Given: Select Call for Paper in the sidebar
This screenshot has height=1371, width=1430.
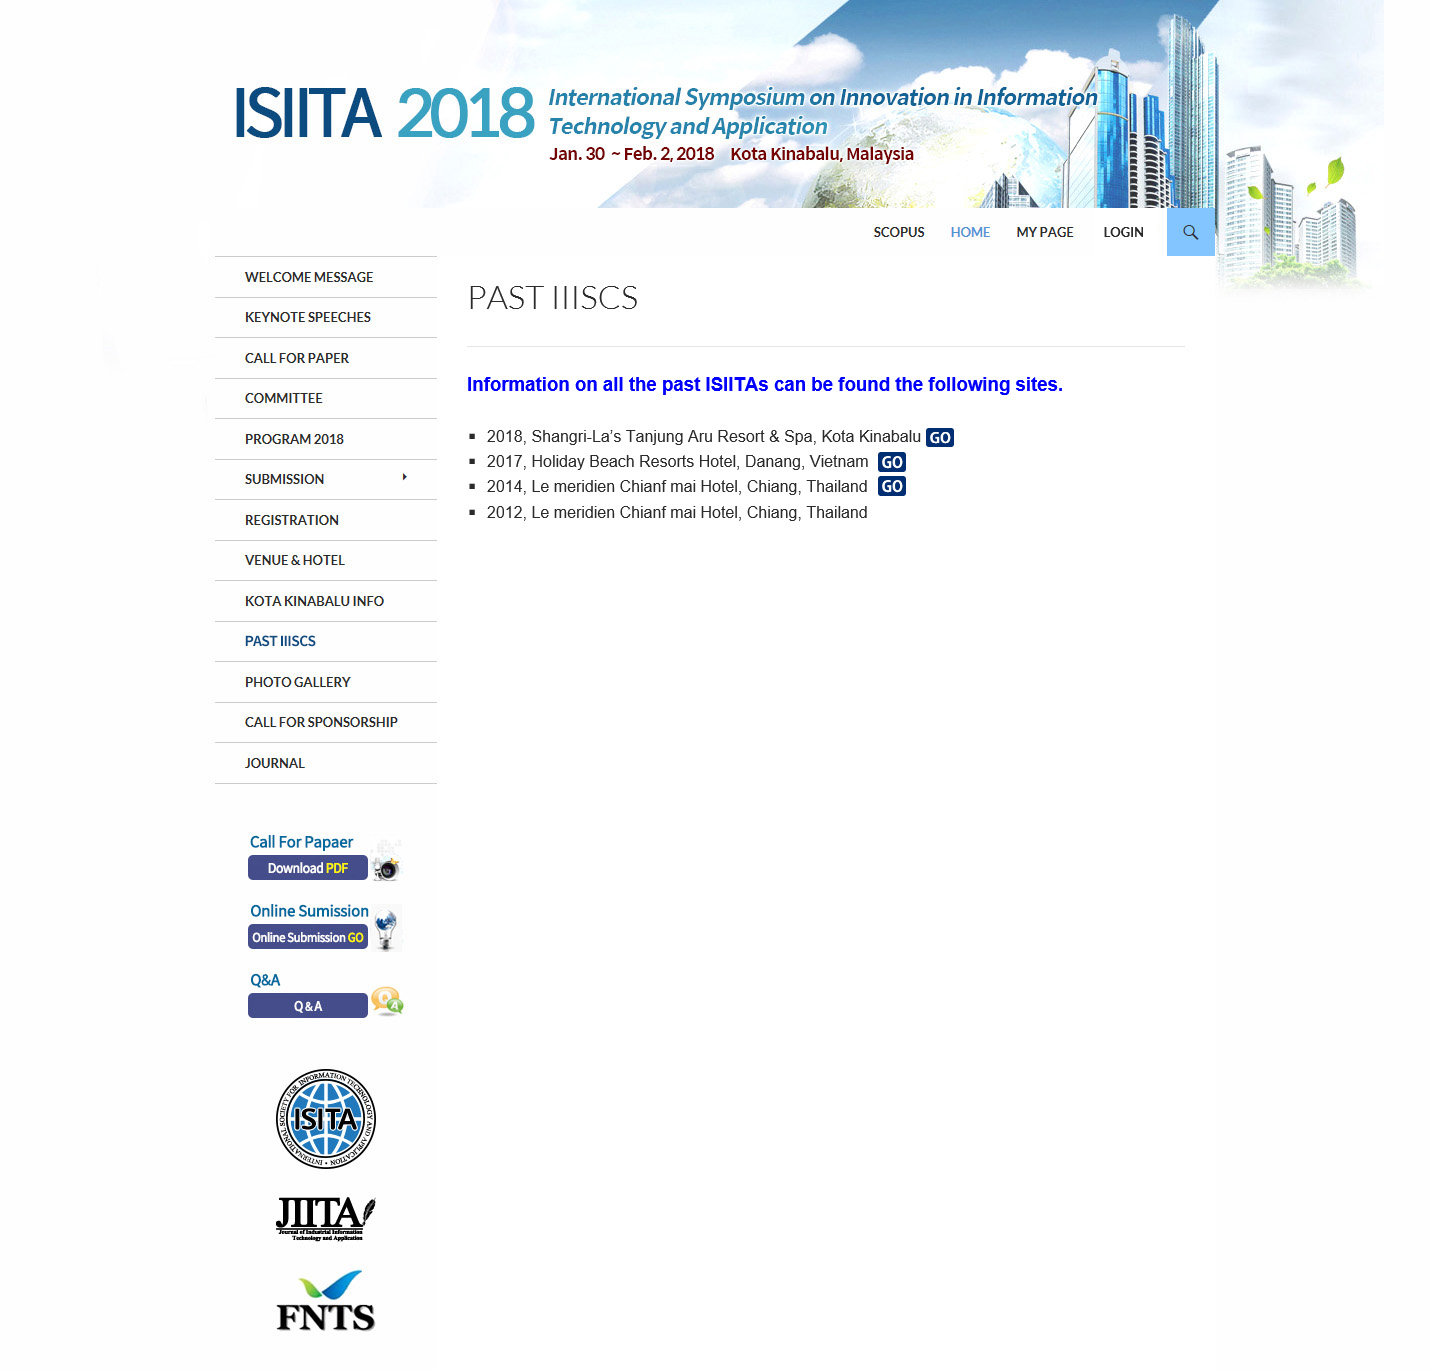Looking at the screenshot, I should click(326, 358).
